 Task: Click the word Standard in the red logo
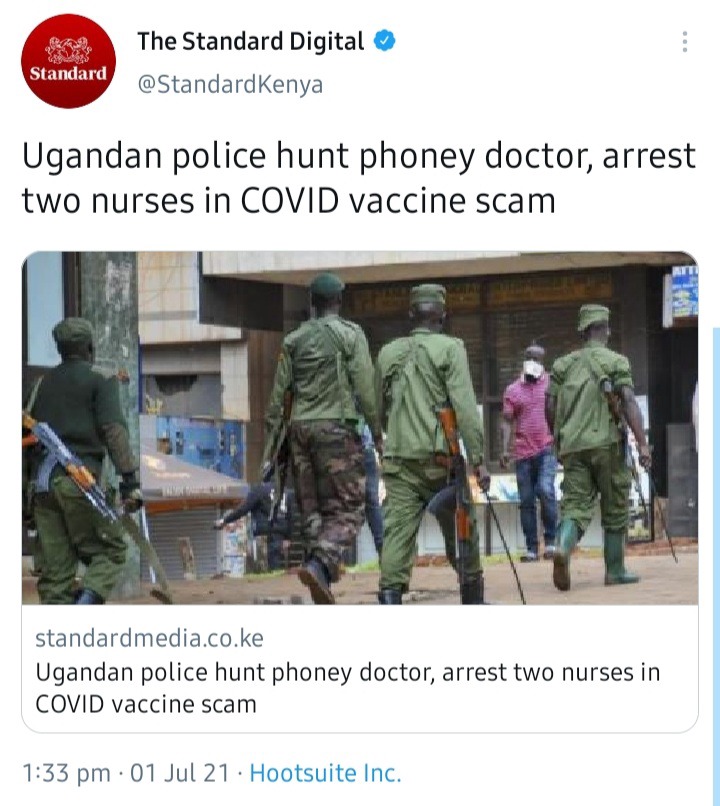point(68,74)
